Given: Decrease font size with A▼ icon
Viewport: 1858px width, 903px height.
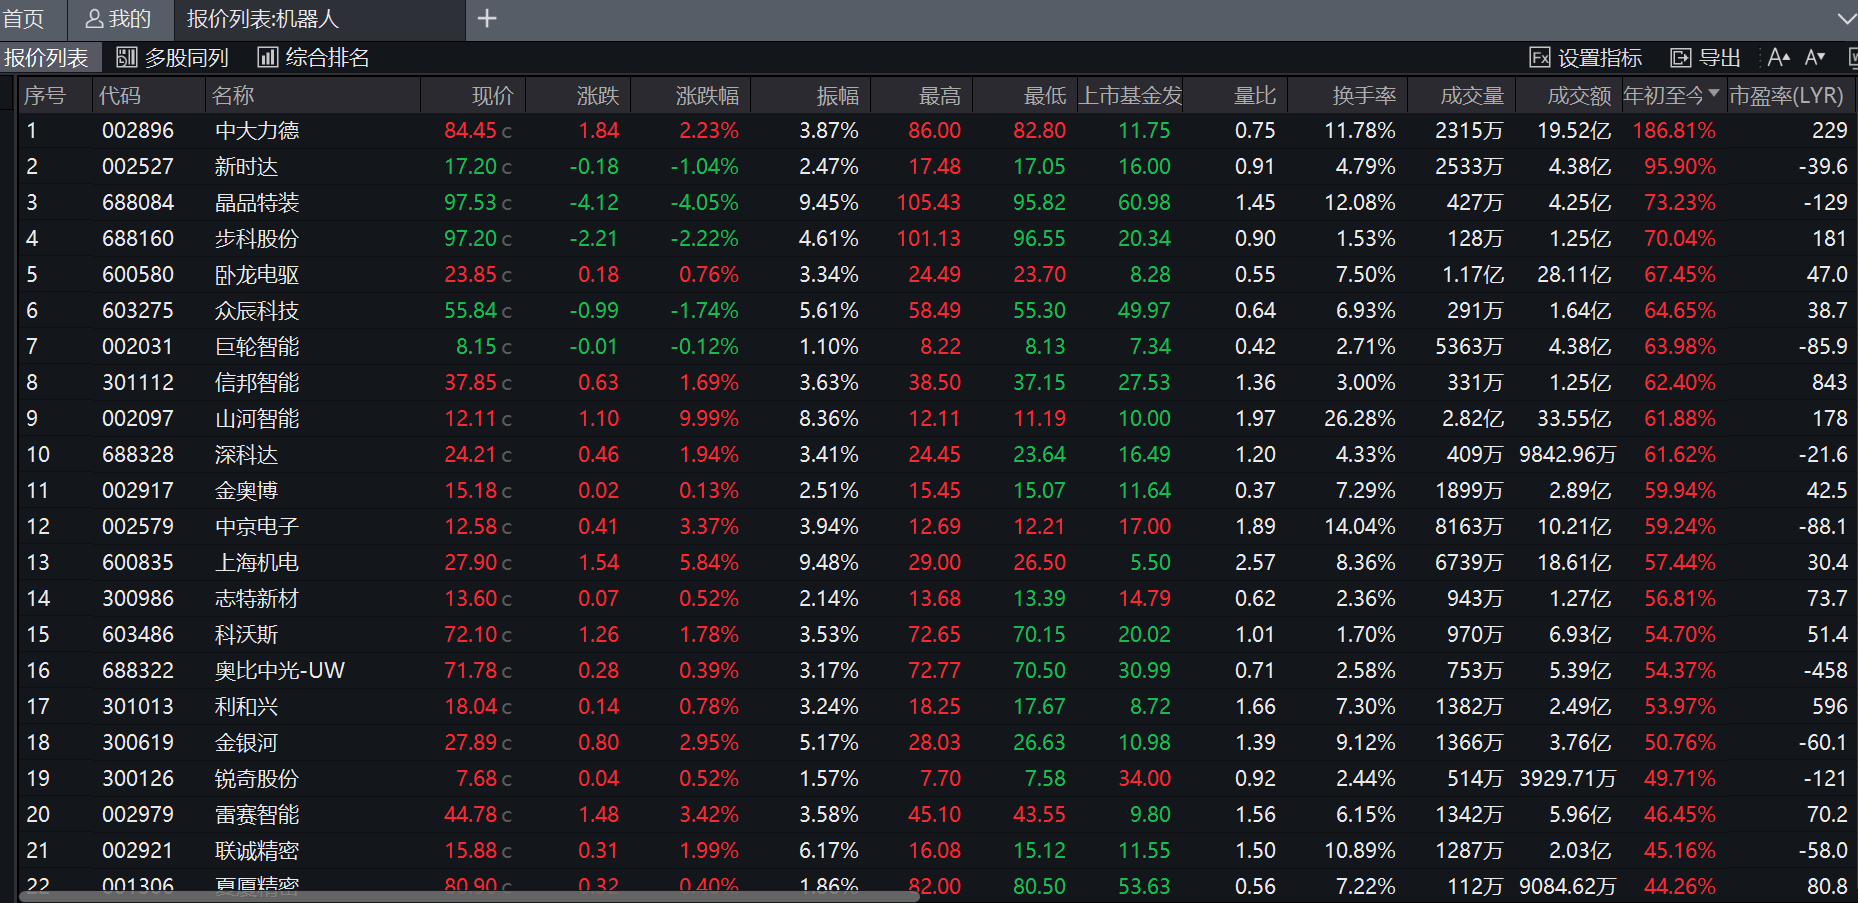Looking at the screenshot, I should [x=1815, y=58].
